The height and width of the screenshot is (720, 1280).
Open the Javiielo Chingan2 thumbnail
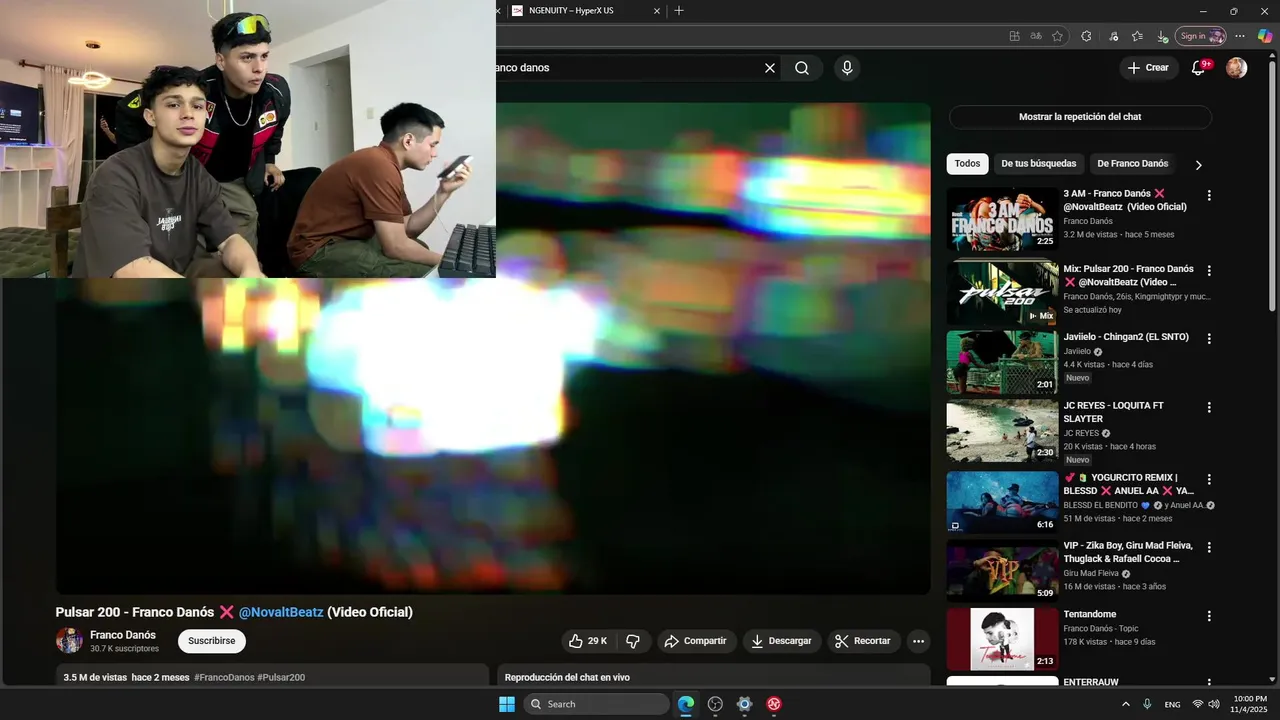(x=1002, y=362)
